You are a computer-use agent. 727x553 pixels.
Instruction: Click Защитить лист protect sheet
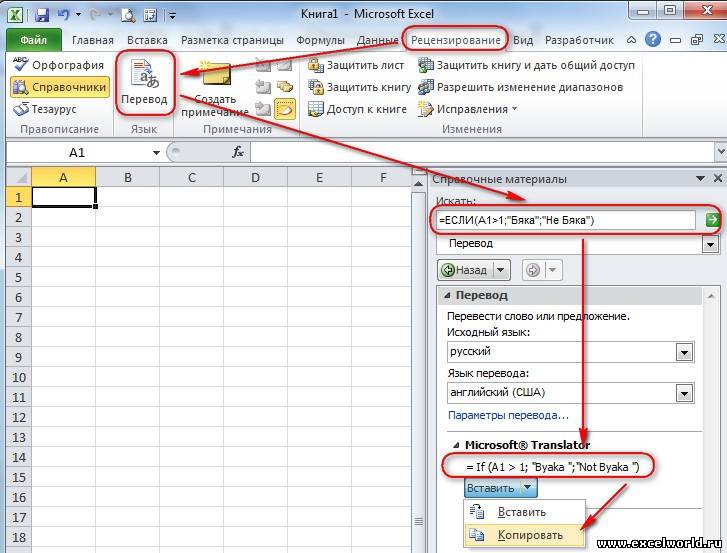[356, 65]
